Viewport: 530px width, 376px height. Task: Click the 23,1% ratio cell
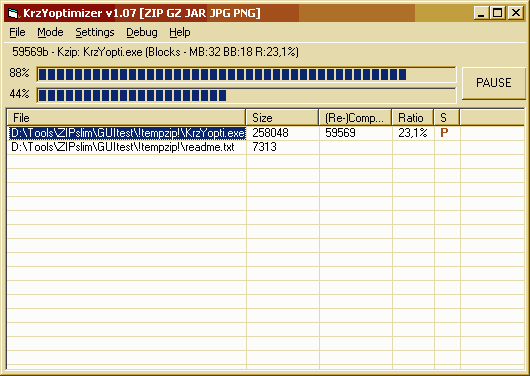pos(413,133)
